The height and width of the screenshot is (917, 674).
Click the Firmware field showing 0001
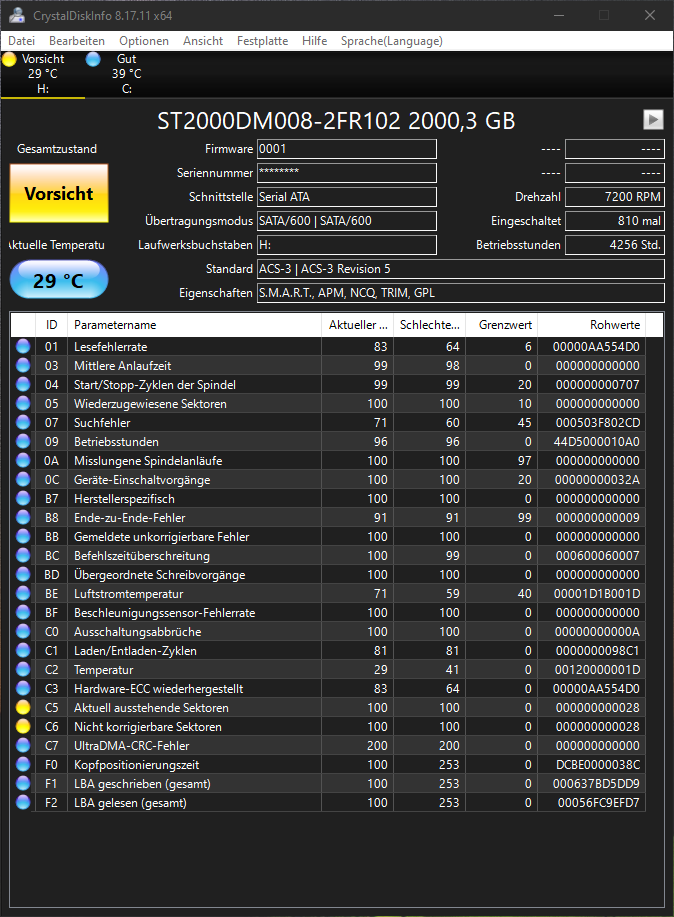347,149
